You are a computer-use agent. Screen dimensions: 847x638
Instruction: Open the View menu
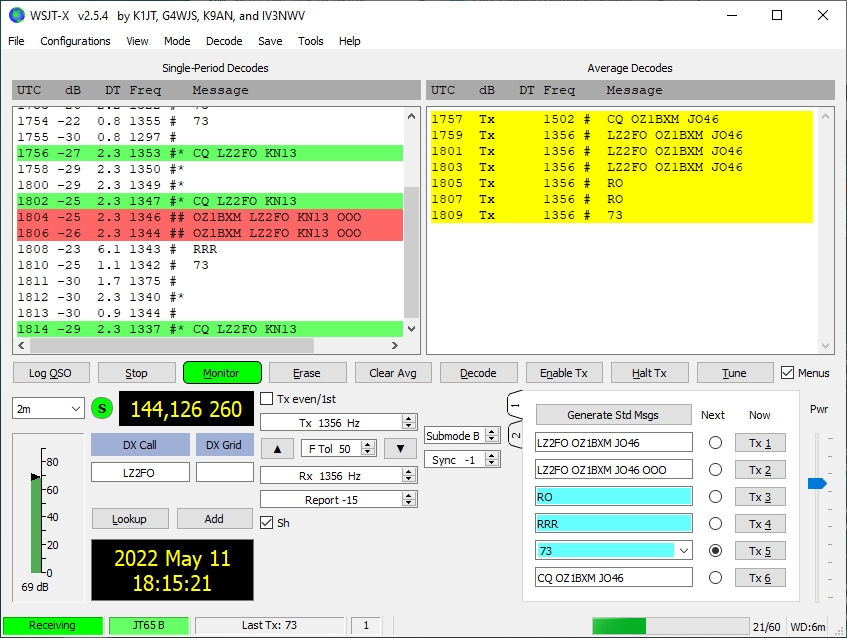137,41
